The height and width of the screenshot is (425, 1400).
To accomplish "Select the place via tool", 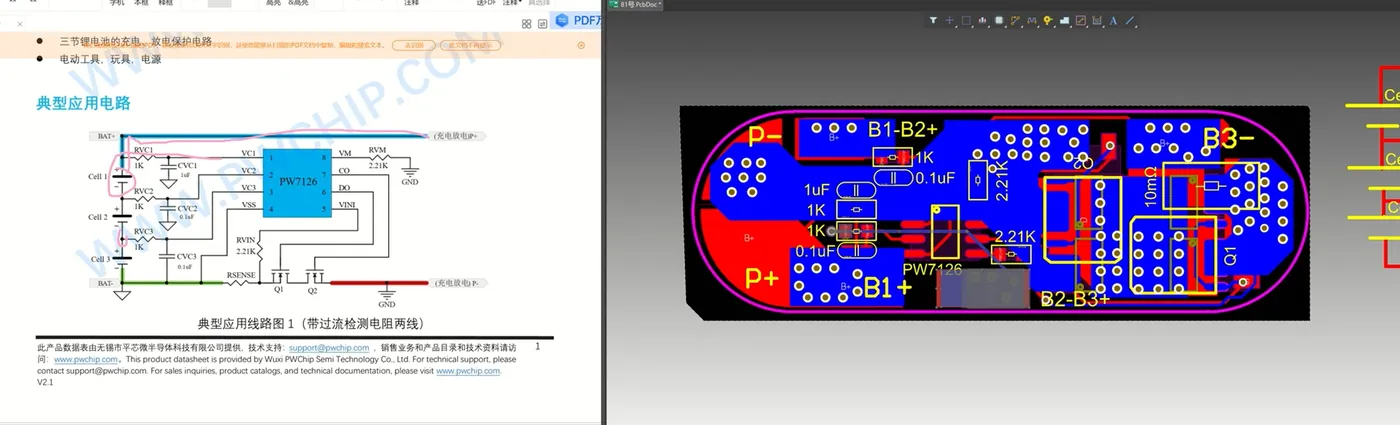I will point(1047,20).
